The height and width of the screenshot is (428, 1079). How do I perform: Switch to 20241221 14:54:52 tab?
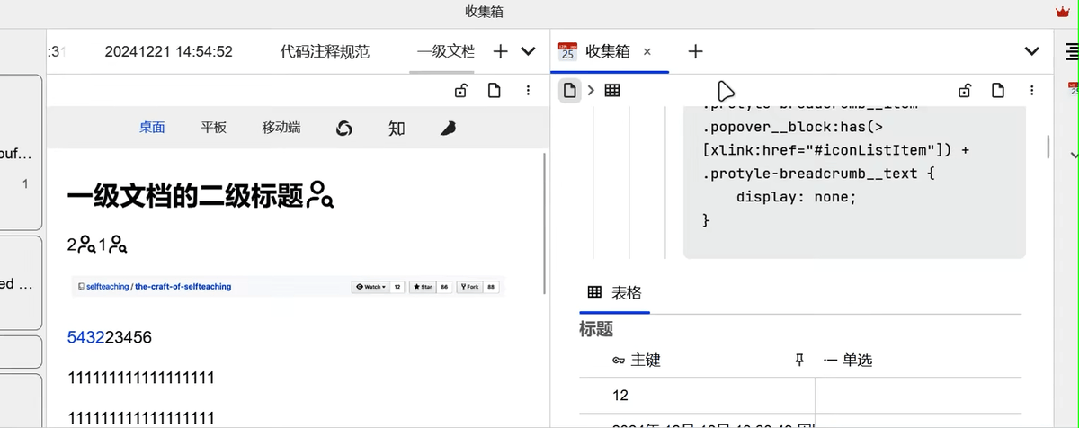click(x=169, y=52)
